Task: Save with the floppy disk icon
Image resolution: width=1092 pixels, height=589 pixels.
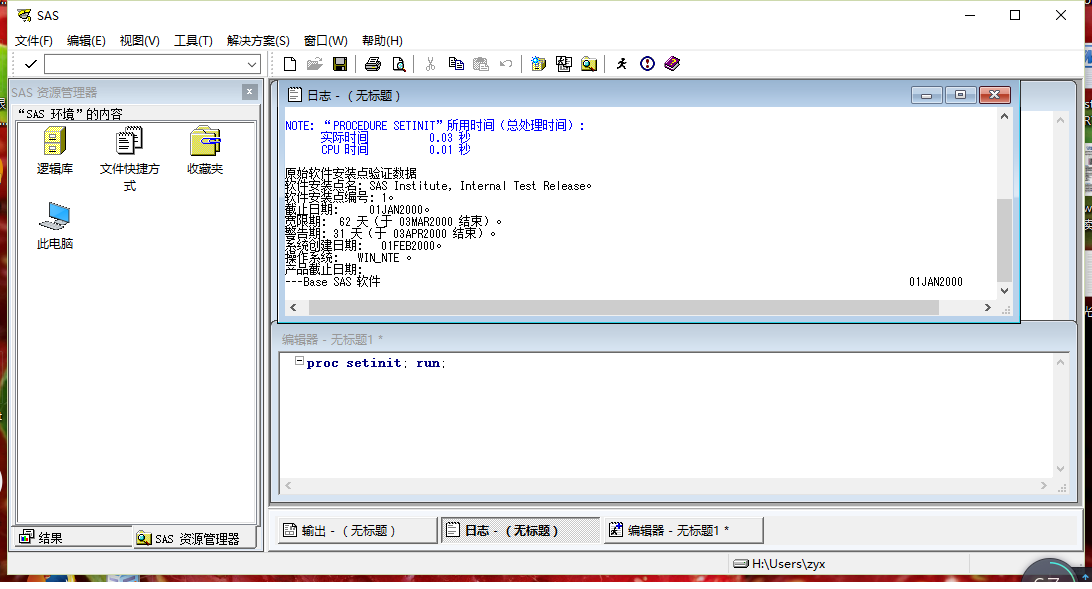Action: [x=340, y=64]
